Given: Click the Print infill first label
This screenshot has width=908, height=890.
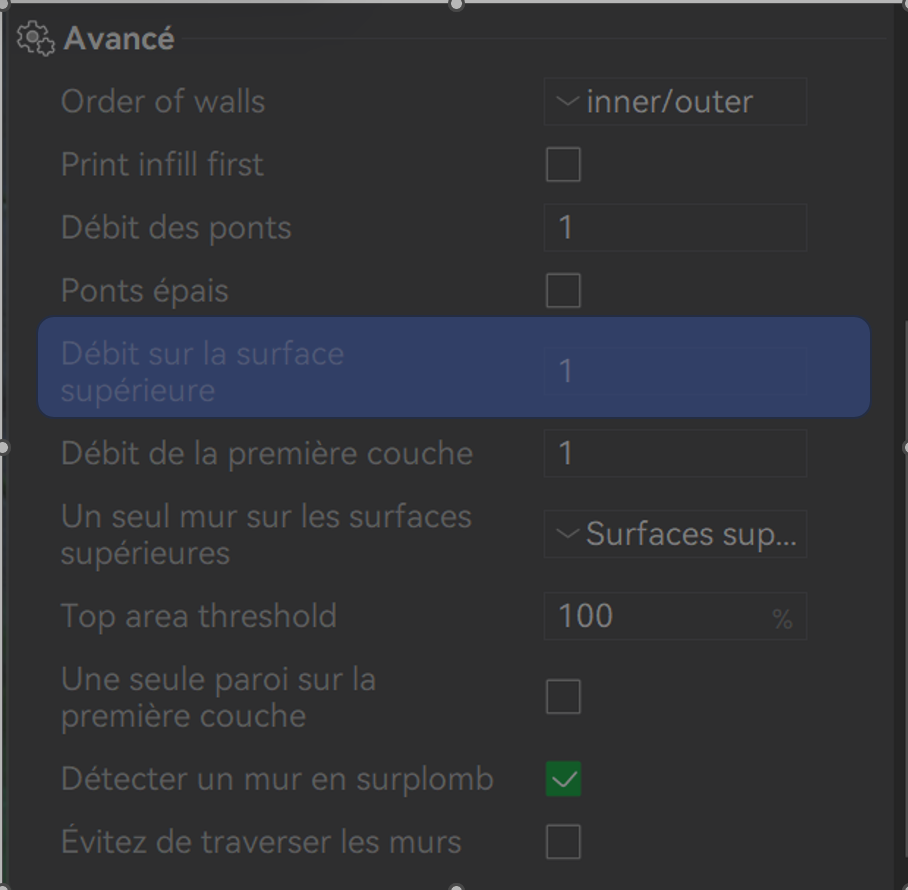Looking at the screenshot, I should (162, 165).
